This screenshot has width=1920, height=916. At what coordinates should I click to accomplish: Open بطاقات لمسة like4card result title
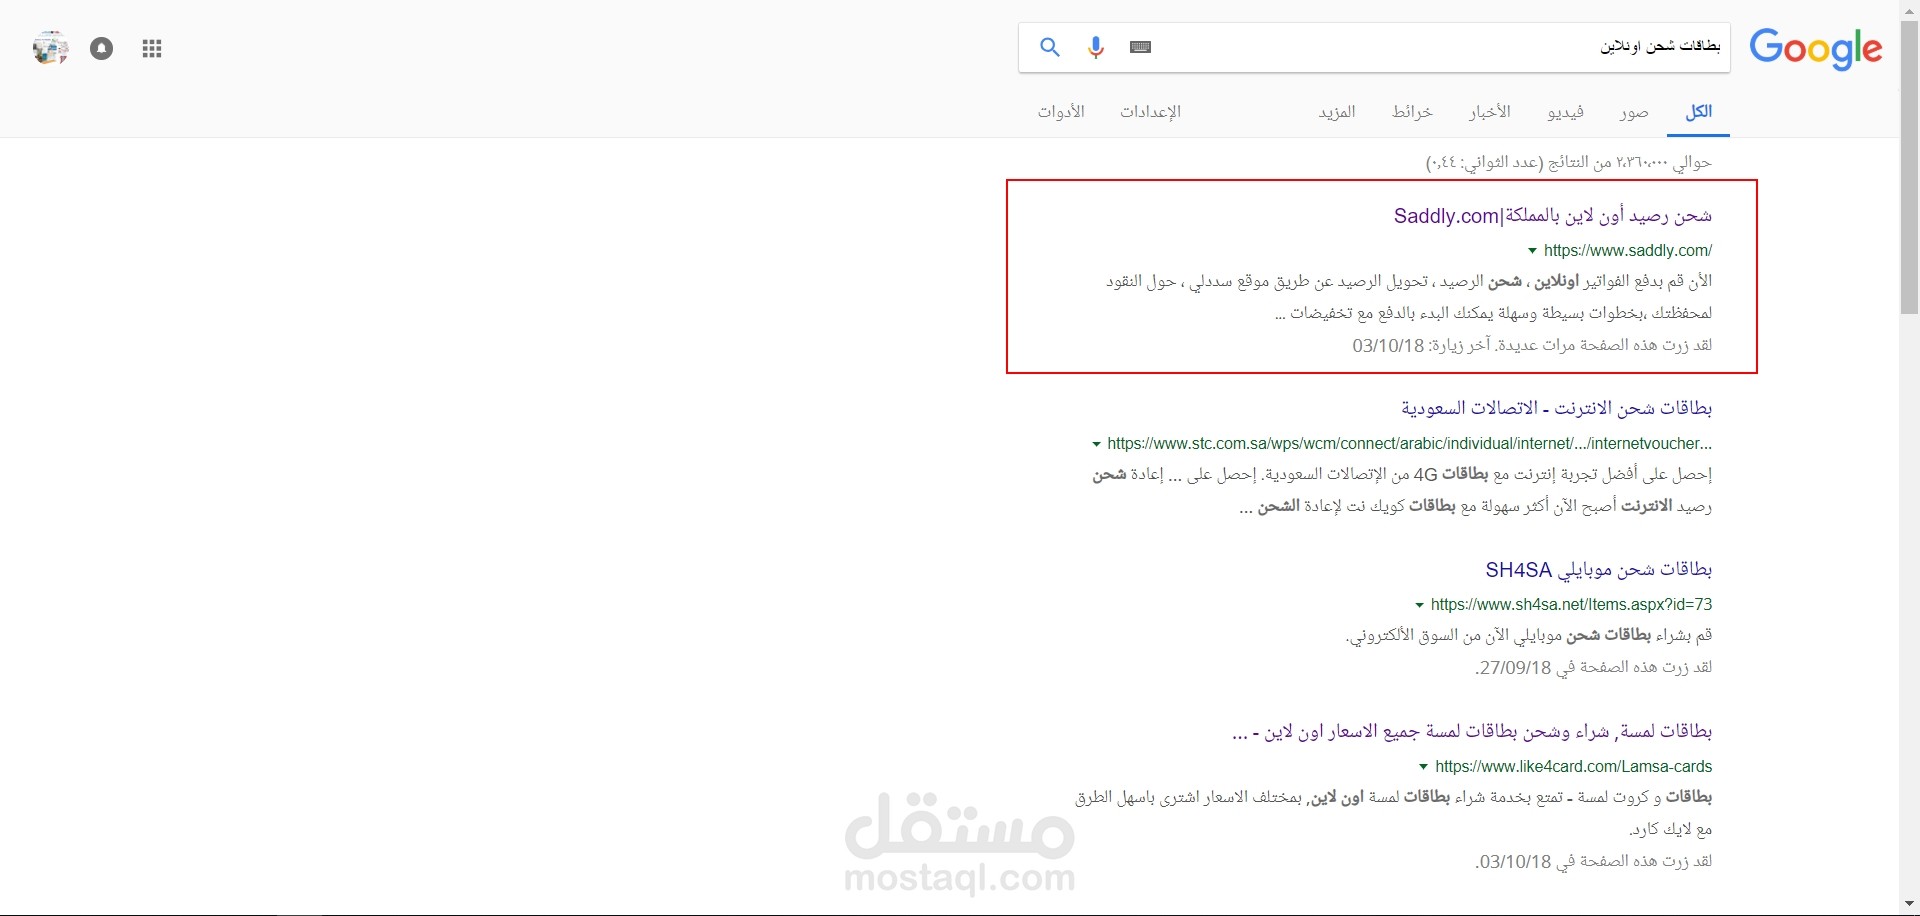click(x=1472, y=732)
